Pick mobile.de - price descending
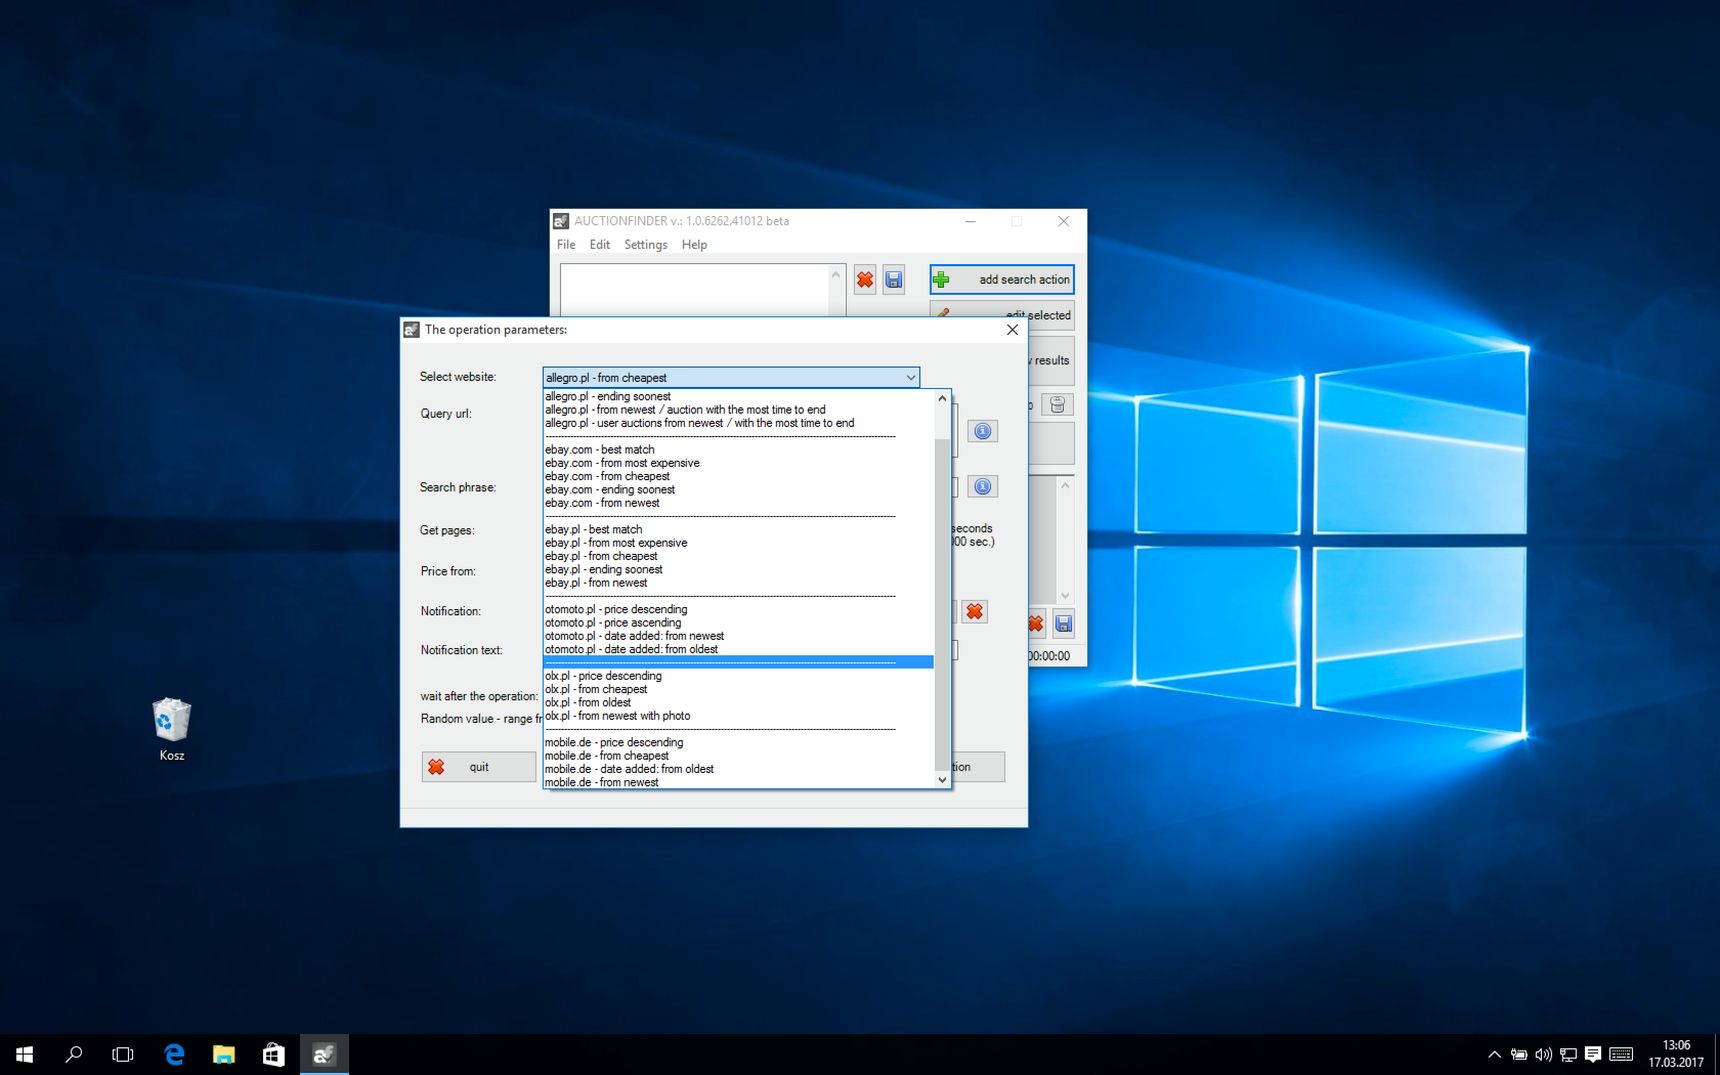The width and height of the screenshot is (1720, 1075). (738, 743)
